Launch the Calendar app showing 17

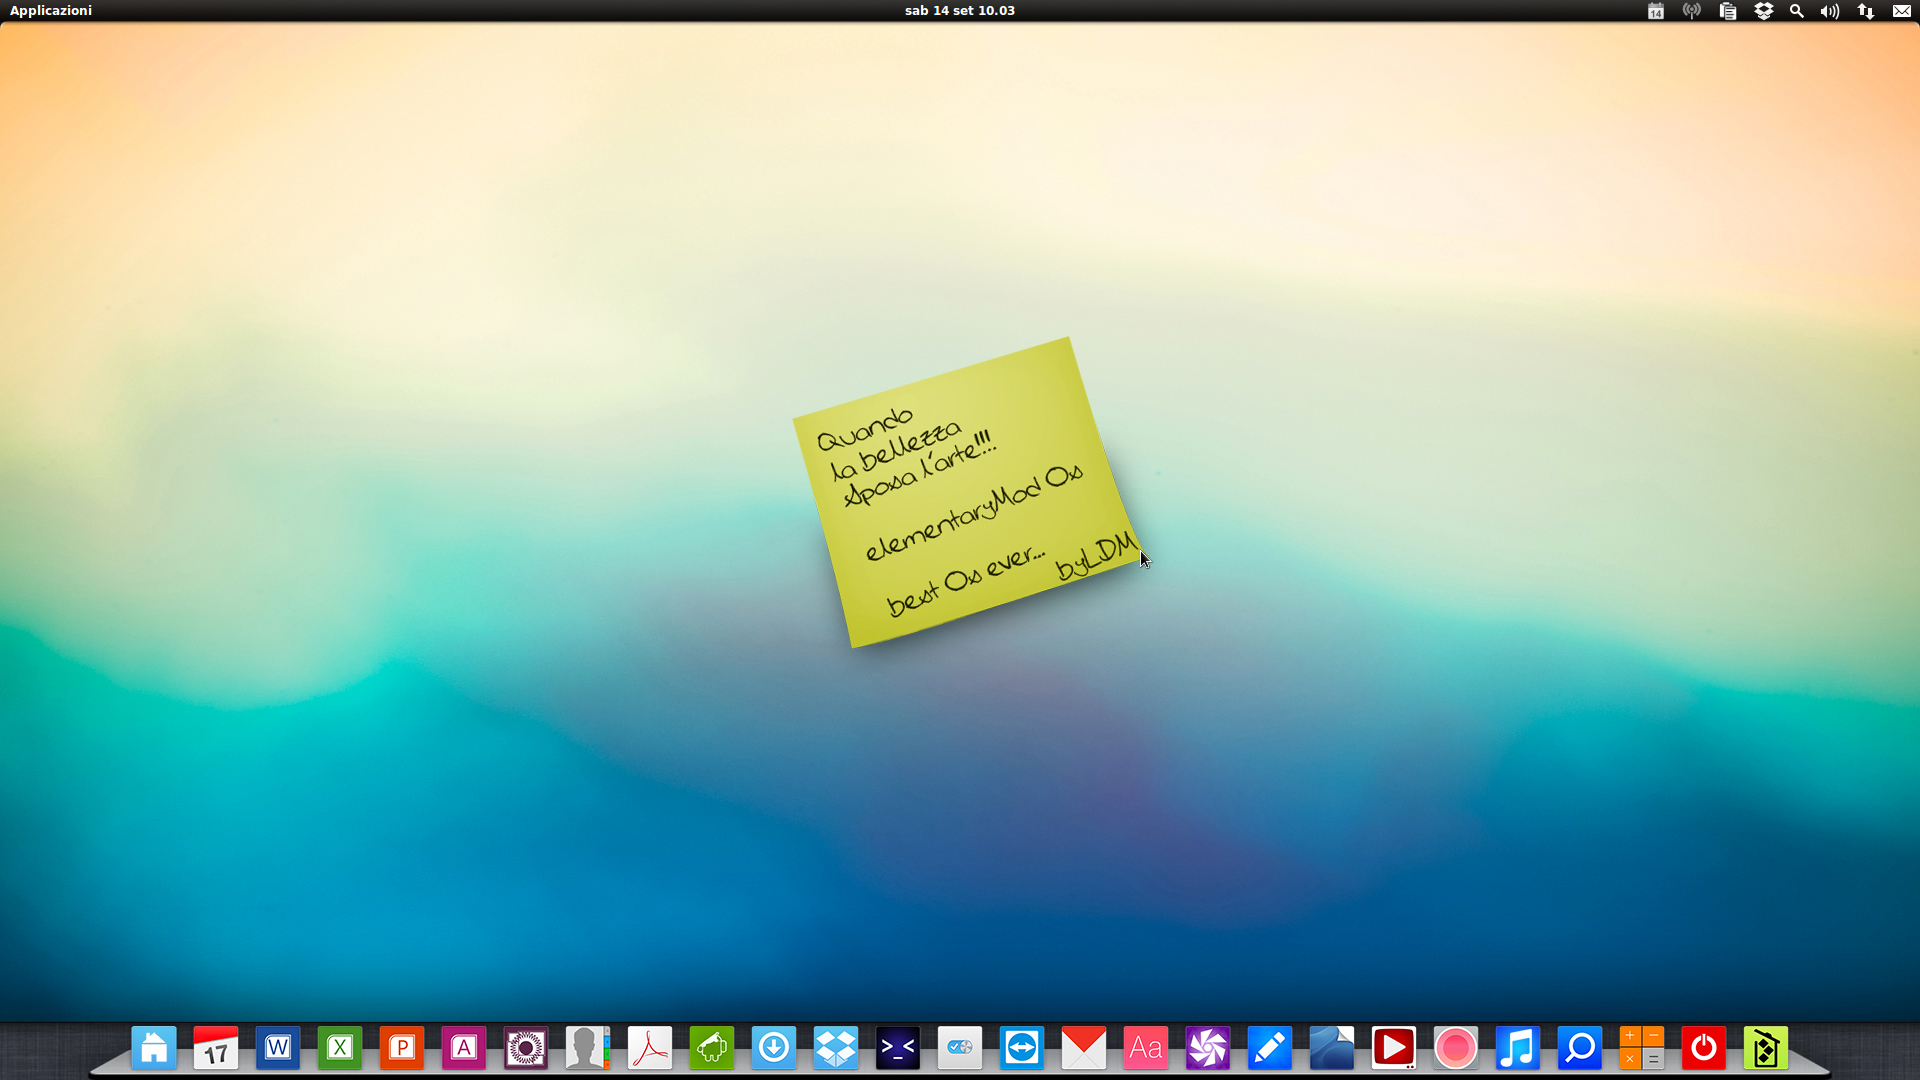216,1048
